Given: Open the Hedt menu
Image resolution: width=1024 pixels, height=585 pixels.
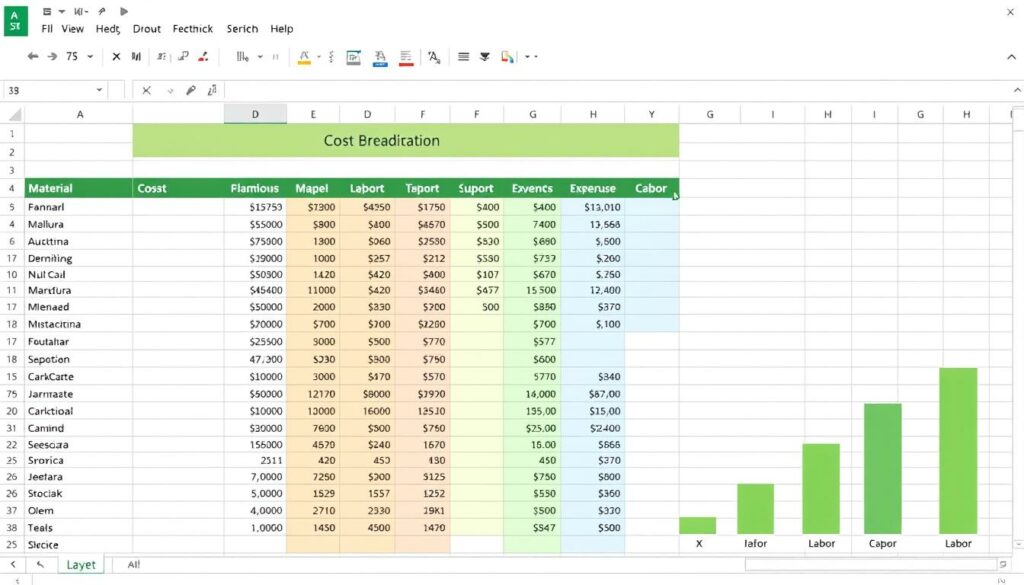Looking at the screenshot, I should [108, 29].
